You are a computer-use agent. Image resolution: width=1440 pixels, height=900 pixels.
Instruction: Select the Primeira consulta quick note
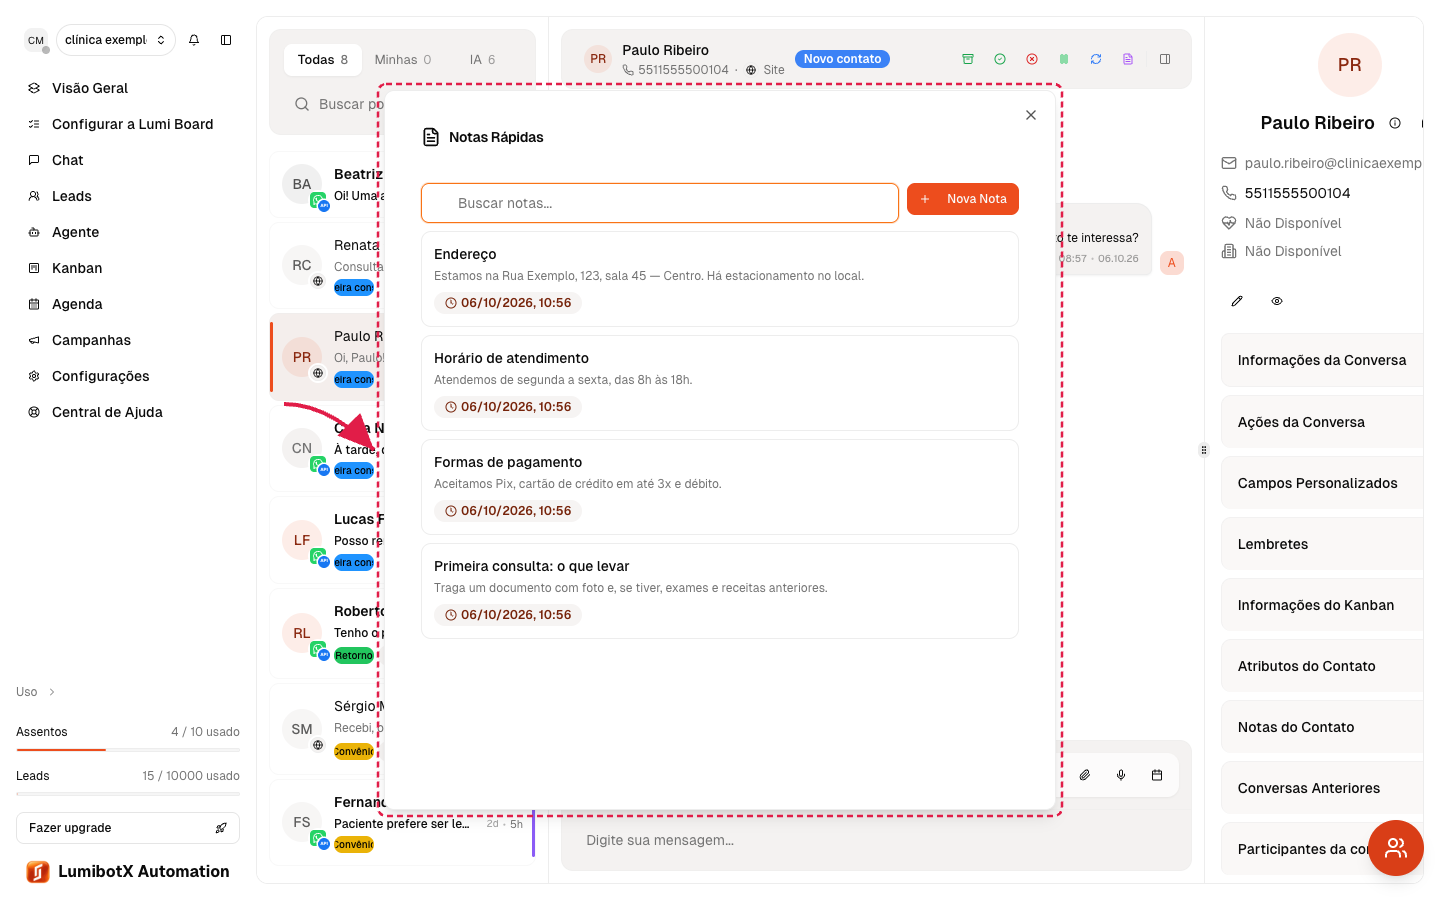click(x=720, y=591)
